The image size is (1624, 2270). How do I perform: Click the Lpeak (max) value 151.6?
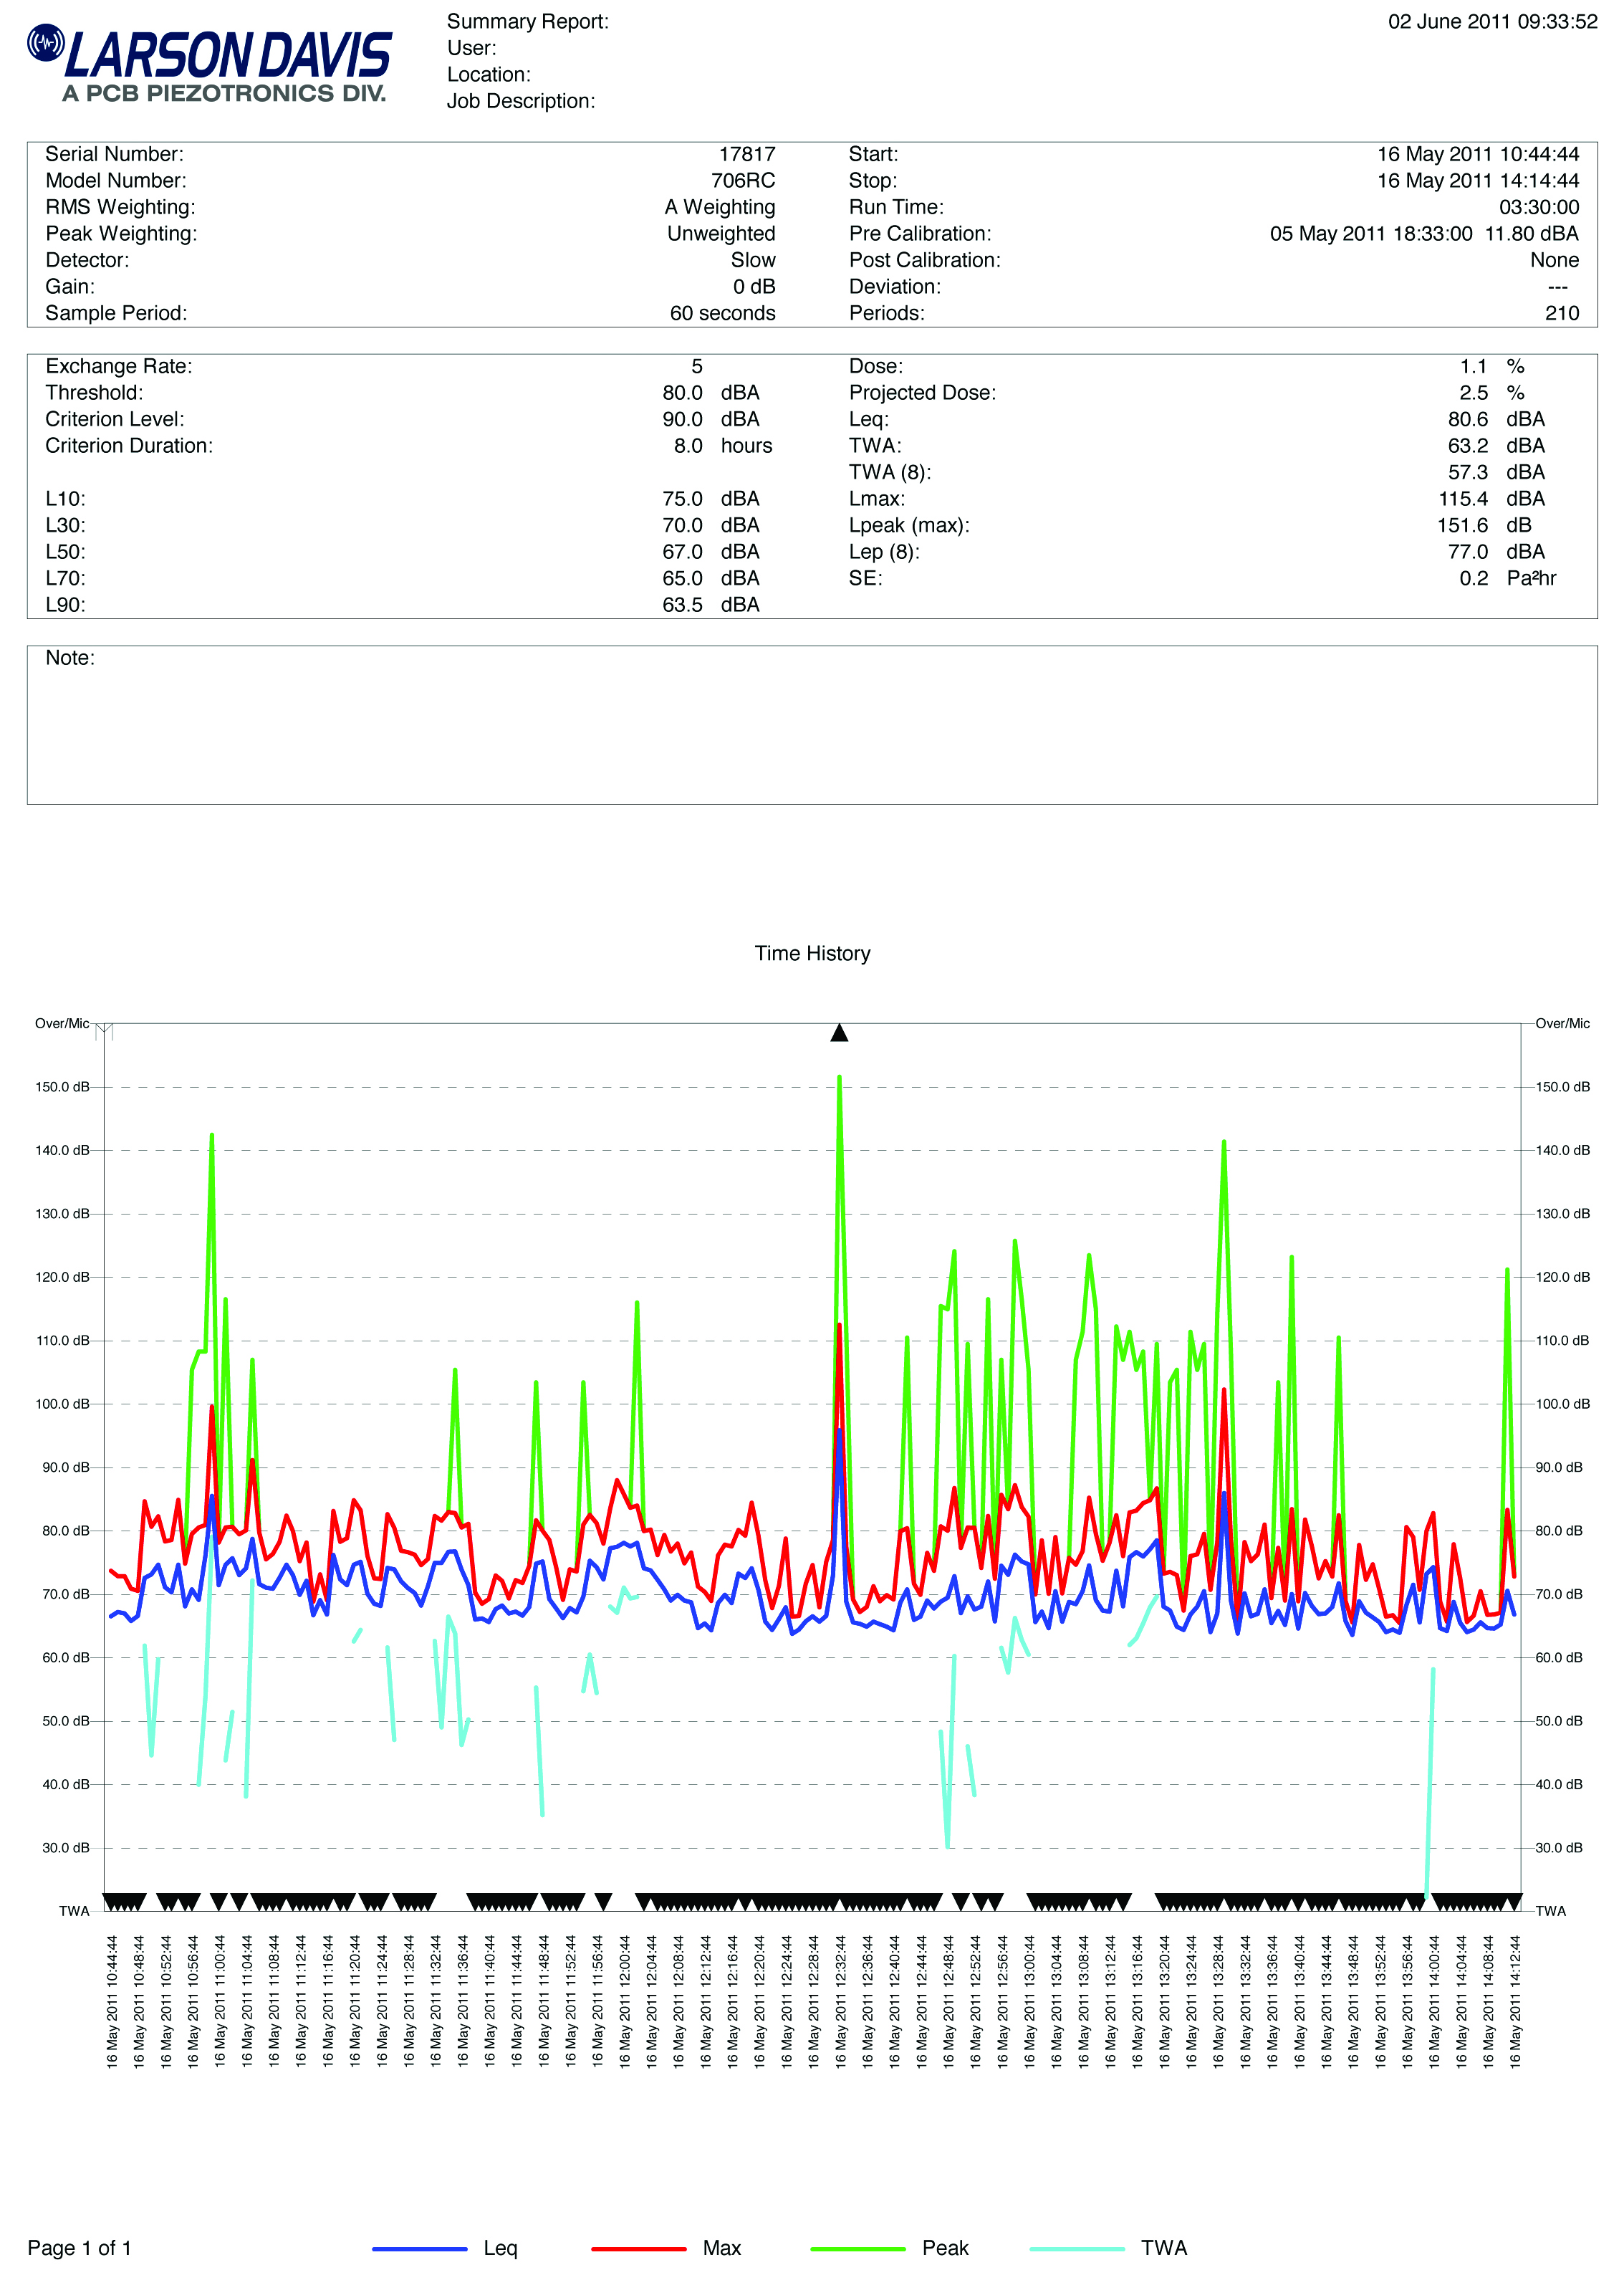click(1462, 525)
